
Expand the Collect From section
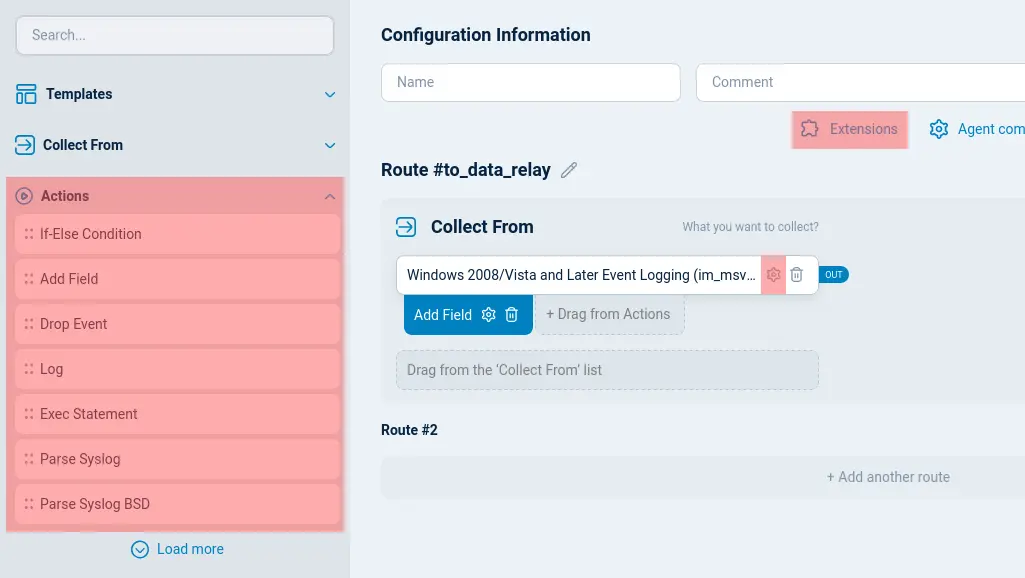coord(330,145)
